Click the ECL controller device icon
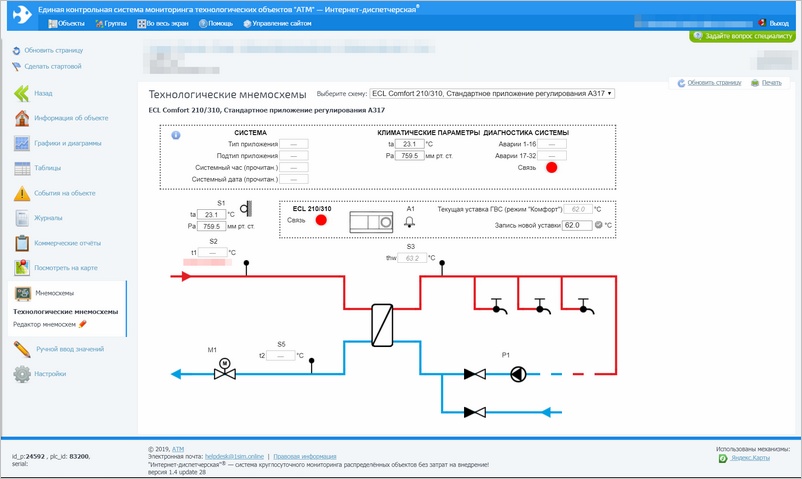Screen dimensions: 802x479 (x=371, y=223)
